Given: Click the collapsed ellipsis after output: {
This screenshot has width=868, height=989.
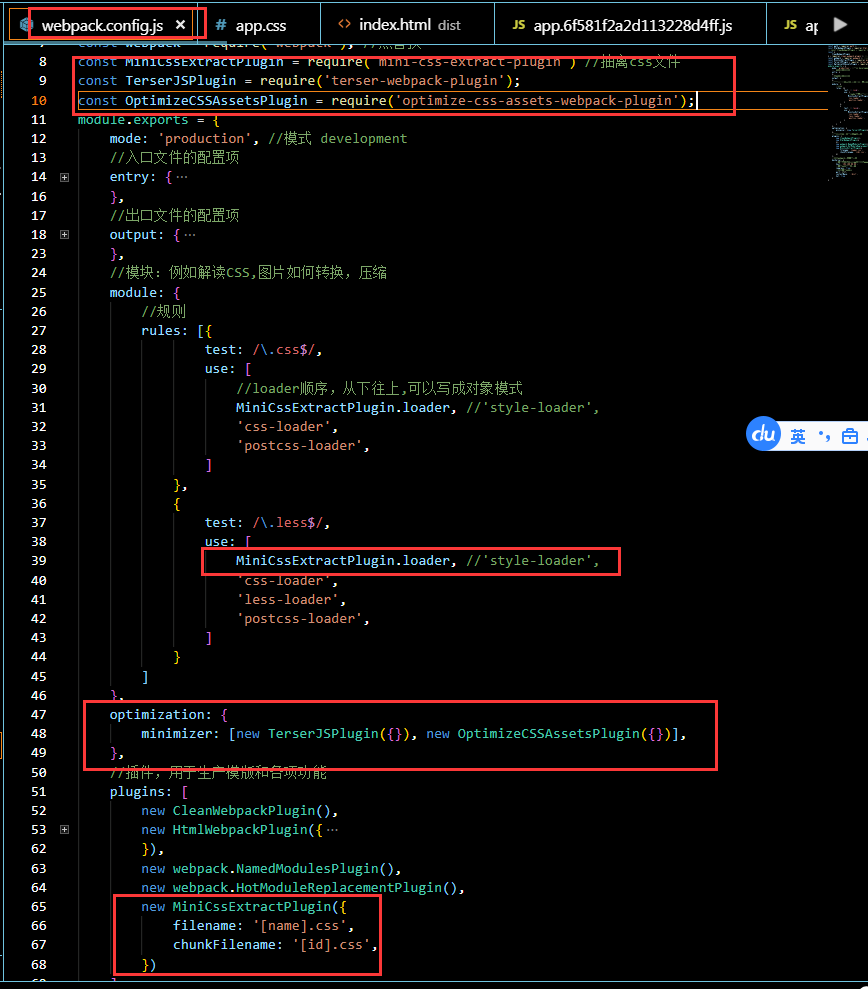Looking at the screenshot, I should [190, 235].
